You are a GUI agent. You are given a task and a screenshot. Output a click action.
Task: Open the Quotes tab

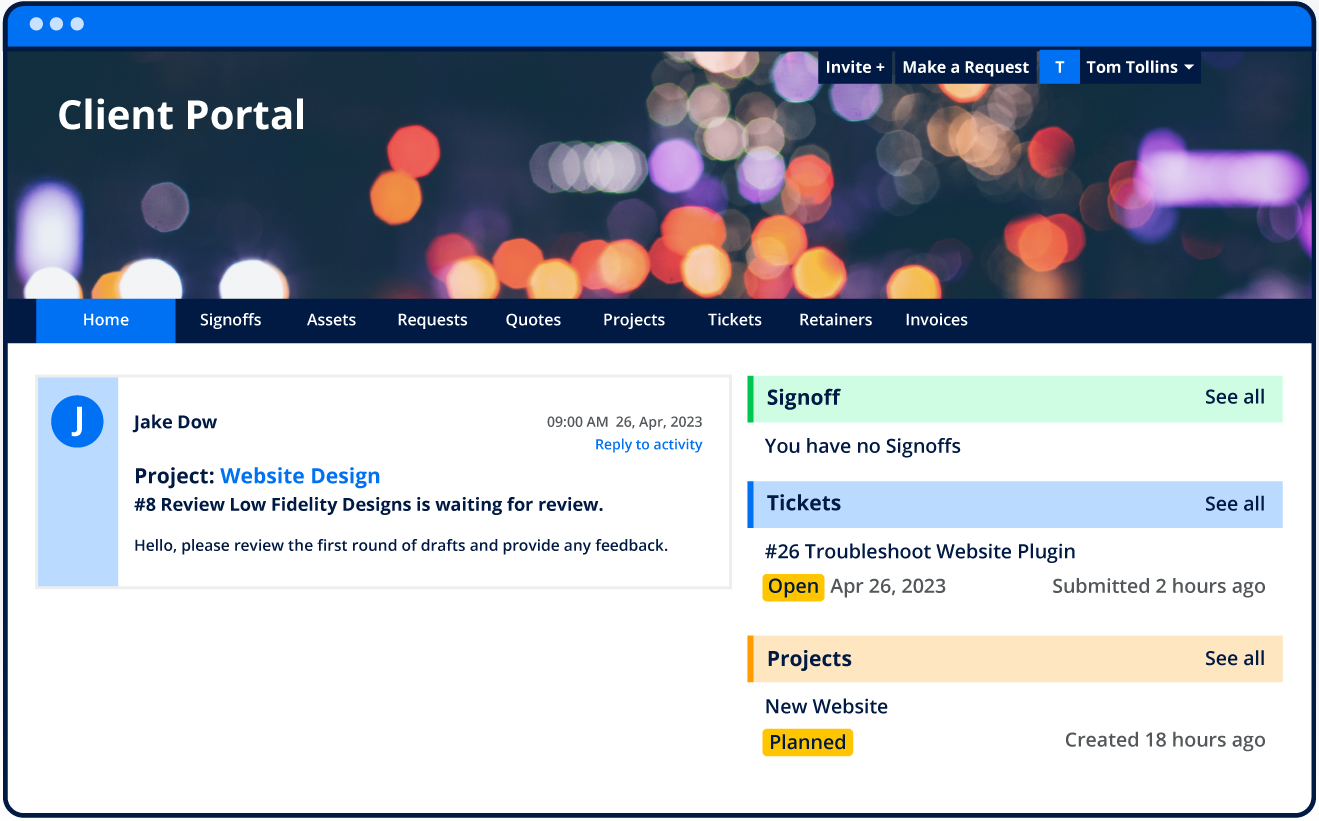click(533, 320)
